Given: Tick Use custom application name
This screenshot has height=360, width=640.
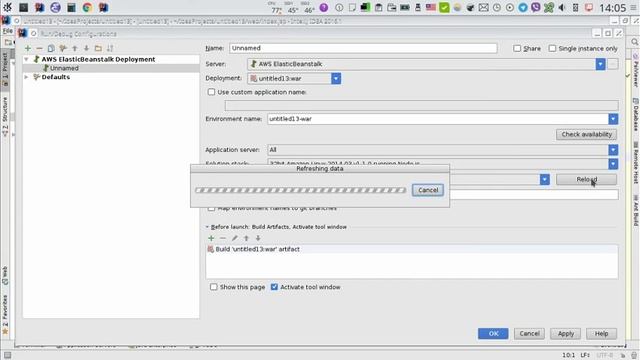Looking at the screenshot, I should [211, 92].
